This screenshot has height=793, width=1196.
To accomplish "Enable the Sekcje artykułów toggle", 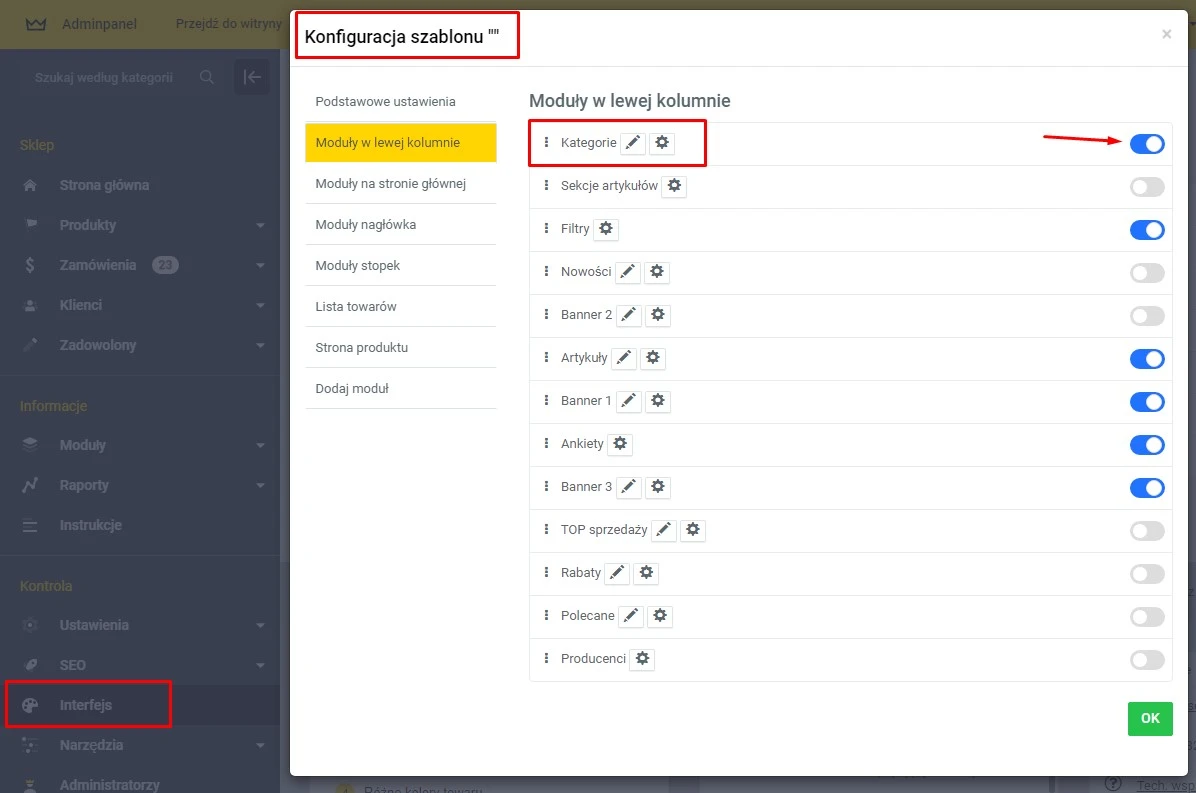I will (1147, 187).
